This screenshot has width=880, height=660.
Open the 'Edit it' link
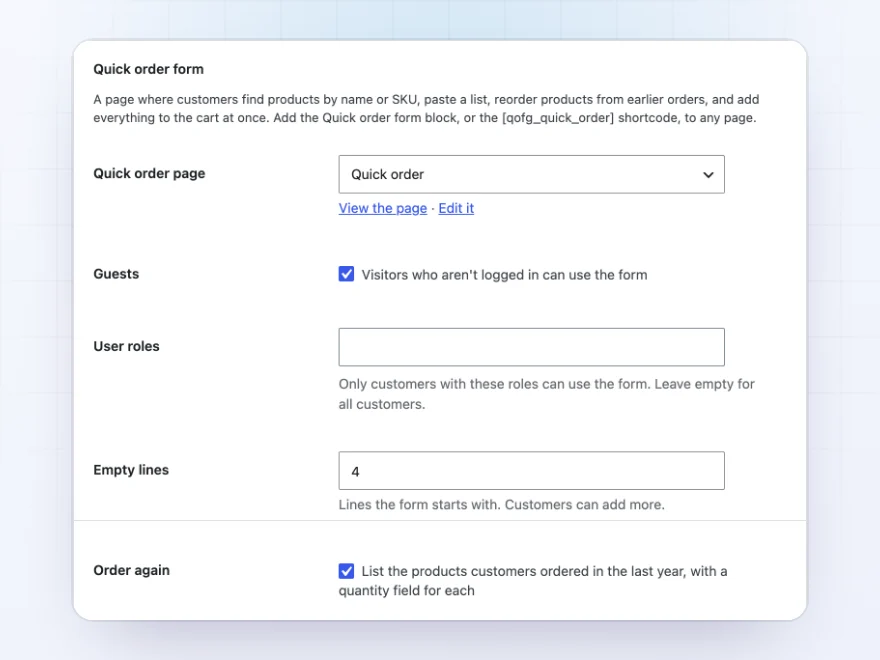click(456, 208)
